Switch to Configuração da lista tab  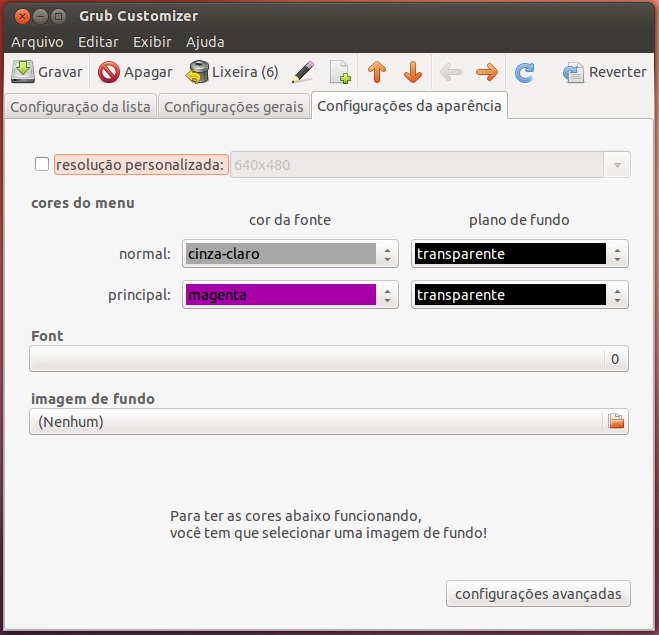pos(80,107)
